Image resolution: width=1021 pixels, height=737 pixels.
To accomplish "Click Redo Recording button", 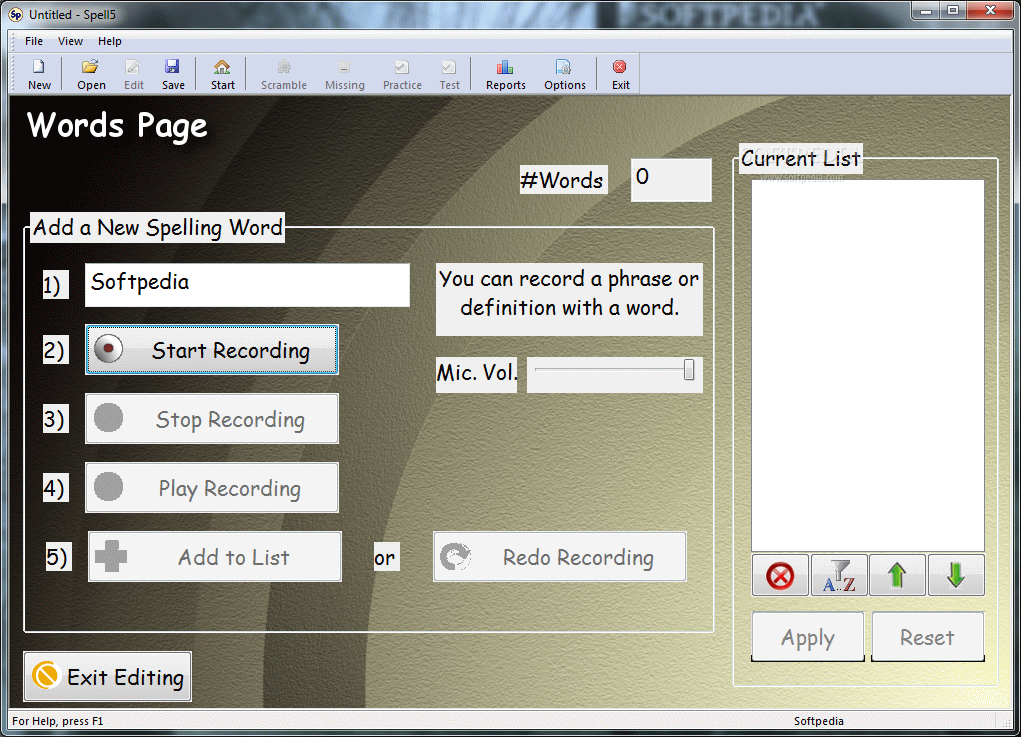I will 560,557.
